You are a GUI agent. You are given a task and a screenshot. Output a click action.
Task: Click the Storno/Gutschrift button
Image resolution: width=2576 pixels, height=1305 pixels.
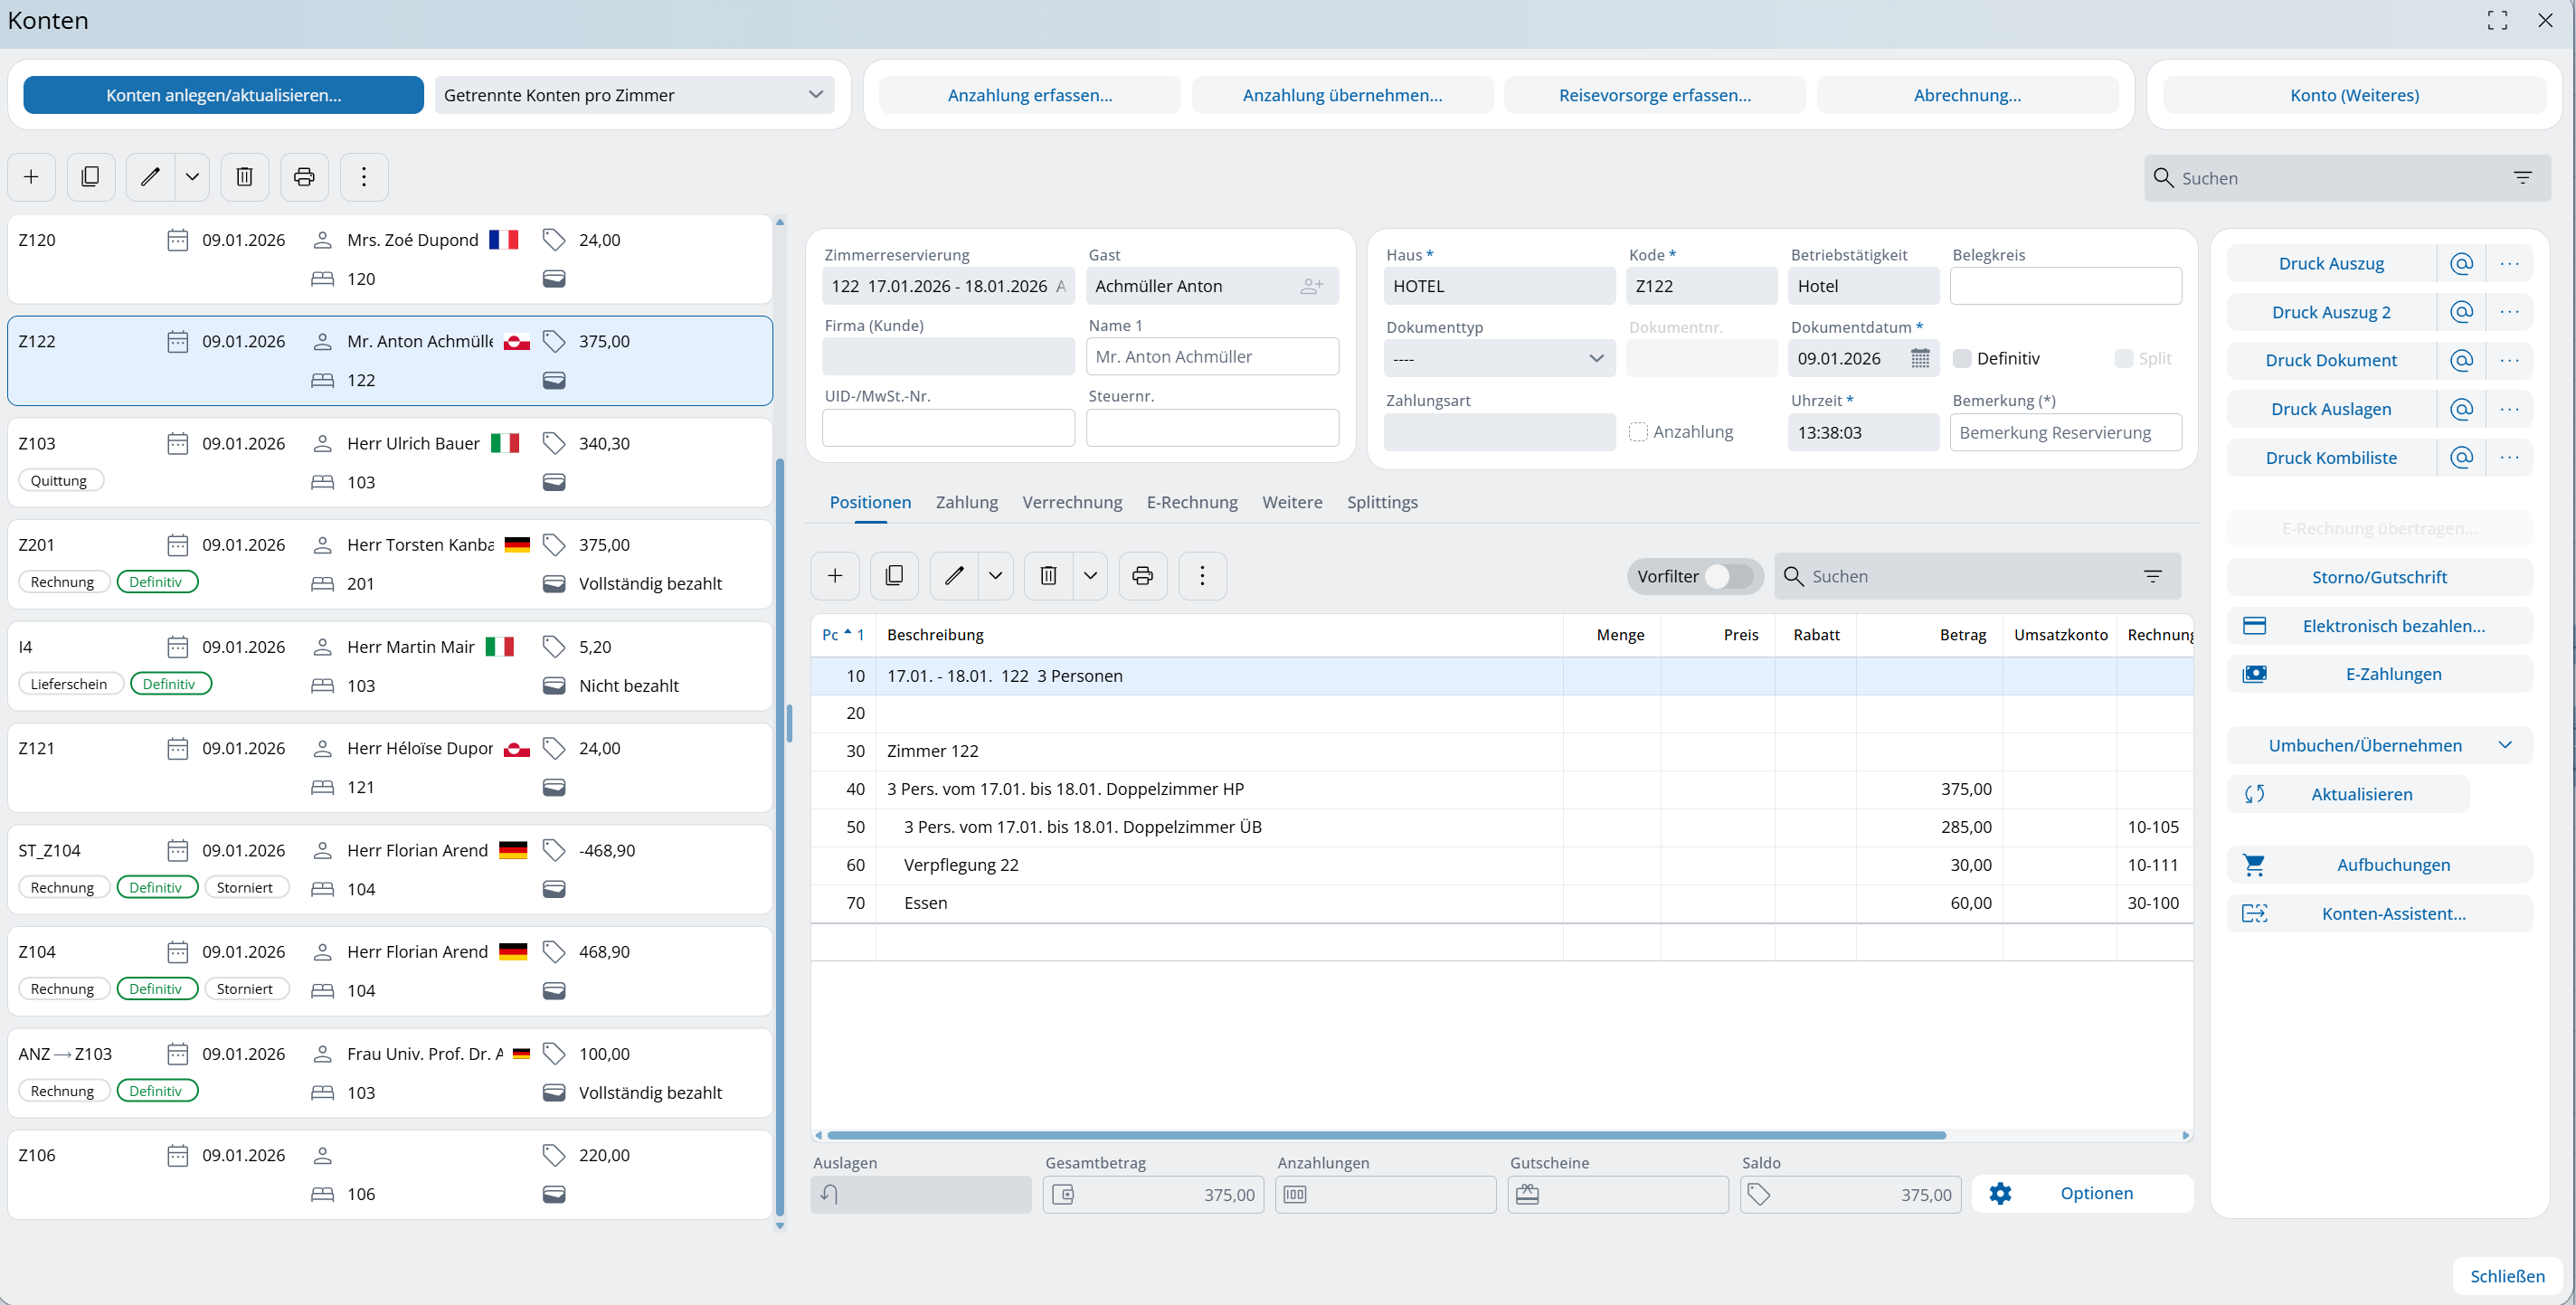tap(2378, 577)
